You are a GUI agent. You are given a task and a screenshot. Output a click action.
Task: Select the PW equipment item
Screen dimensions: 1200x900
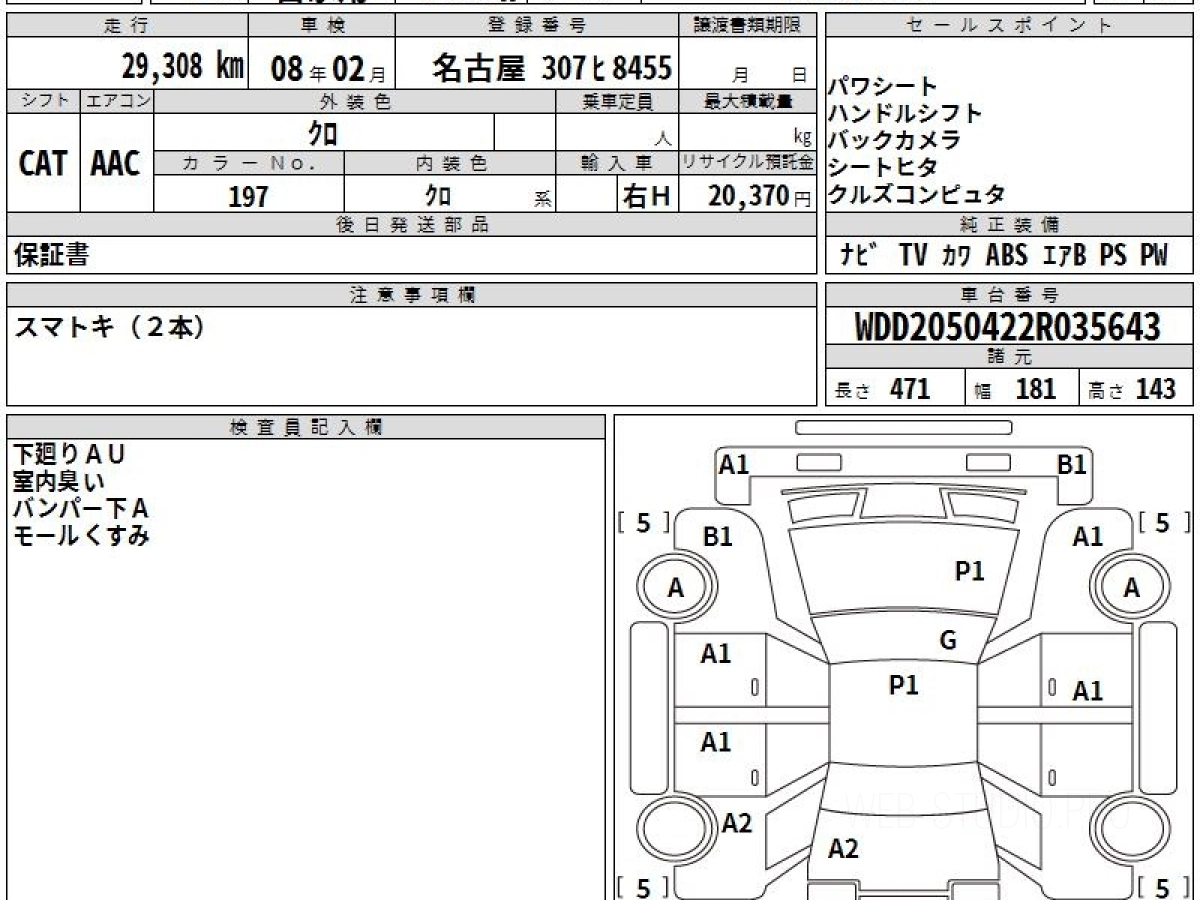pyautogui.click(x=1153, y=256)
